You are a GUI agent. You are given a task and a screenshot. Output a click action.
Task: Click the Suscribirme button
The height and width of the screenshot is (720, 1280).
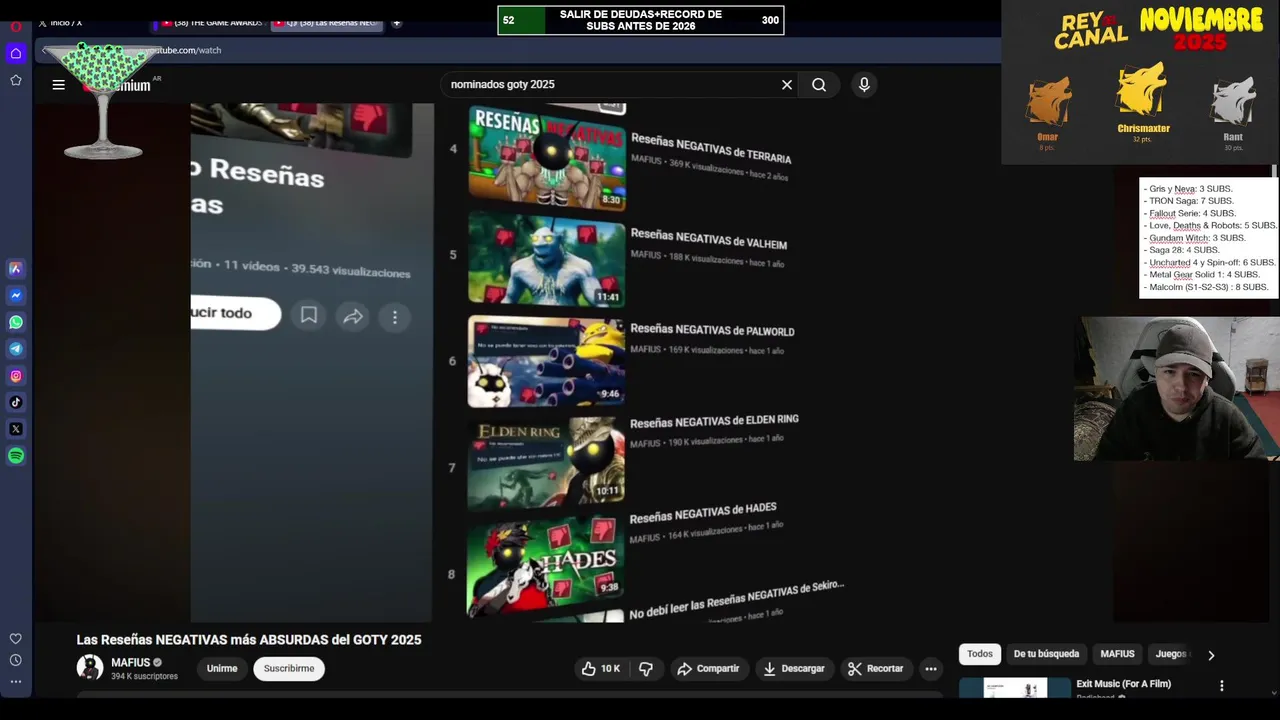289,668
